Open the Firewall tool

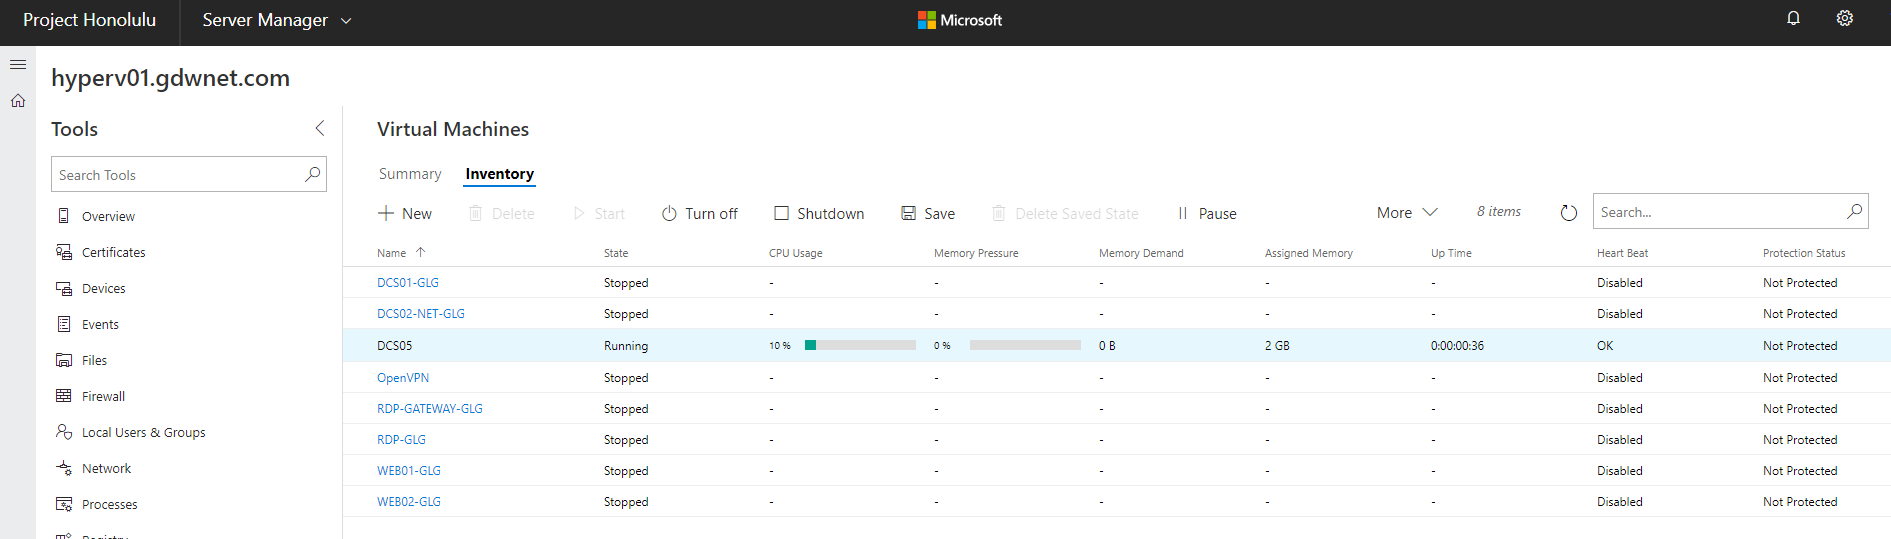click(x=103, y=396)
